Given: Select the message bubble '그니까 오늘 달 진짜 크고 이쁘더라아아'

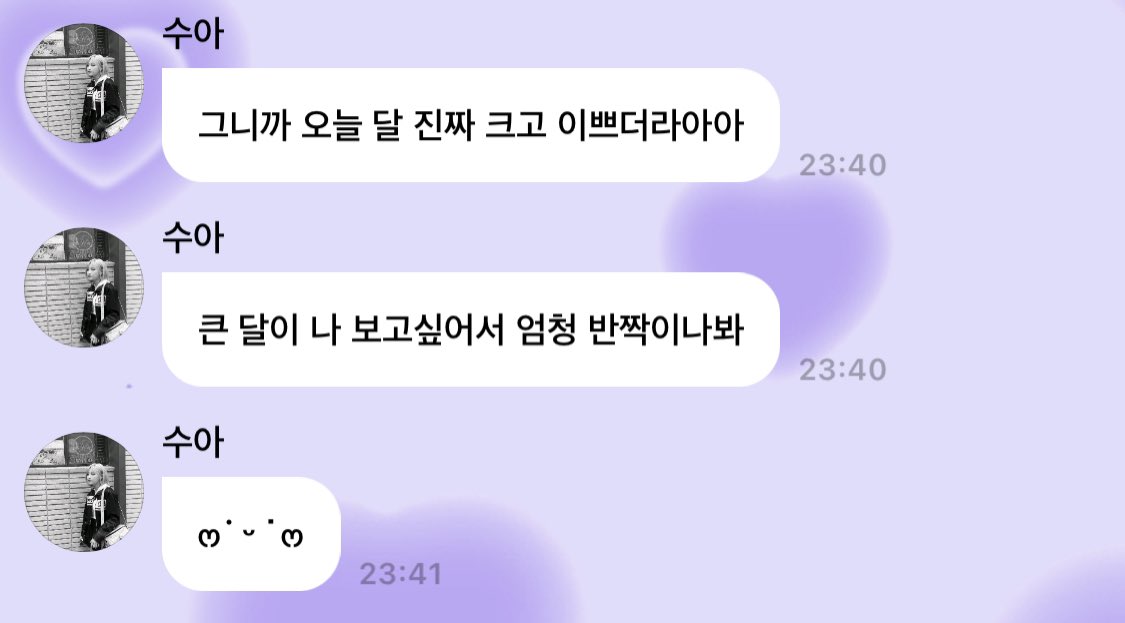Looking at the screenshot, I should click(x=471, y=125).
